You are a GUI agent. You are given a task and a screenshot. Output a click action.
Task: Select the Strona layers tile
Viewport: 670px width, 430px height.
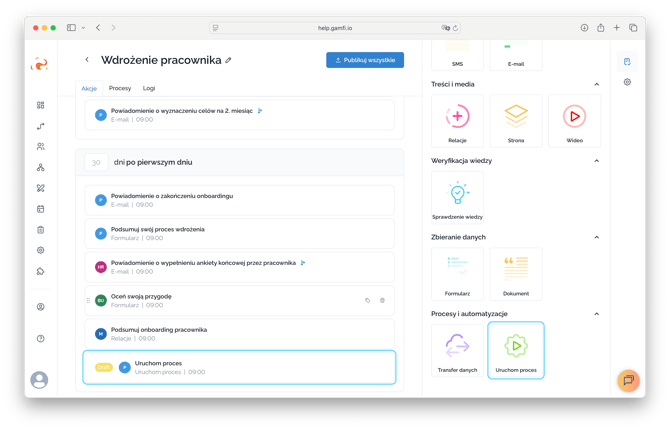(516, 121)
